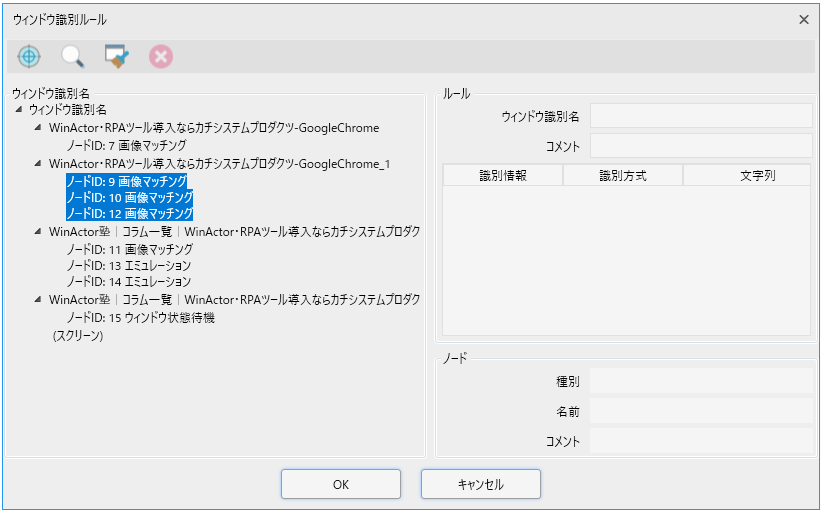Collapse the GoogleChrome_1 rule node arrow
The width and height of the screenshot is (822, 511).
39,163
